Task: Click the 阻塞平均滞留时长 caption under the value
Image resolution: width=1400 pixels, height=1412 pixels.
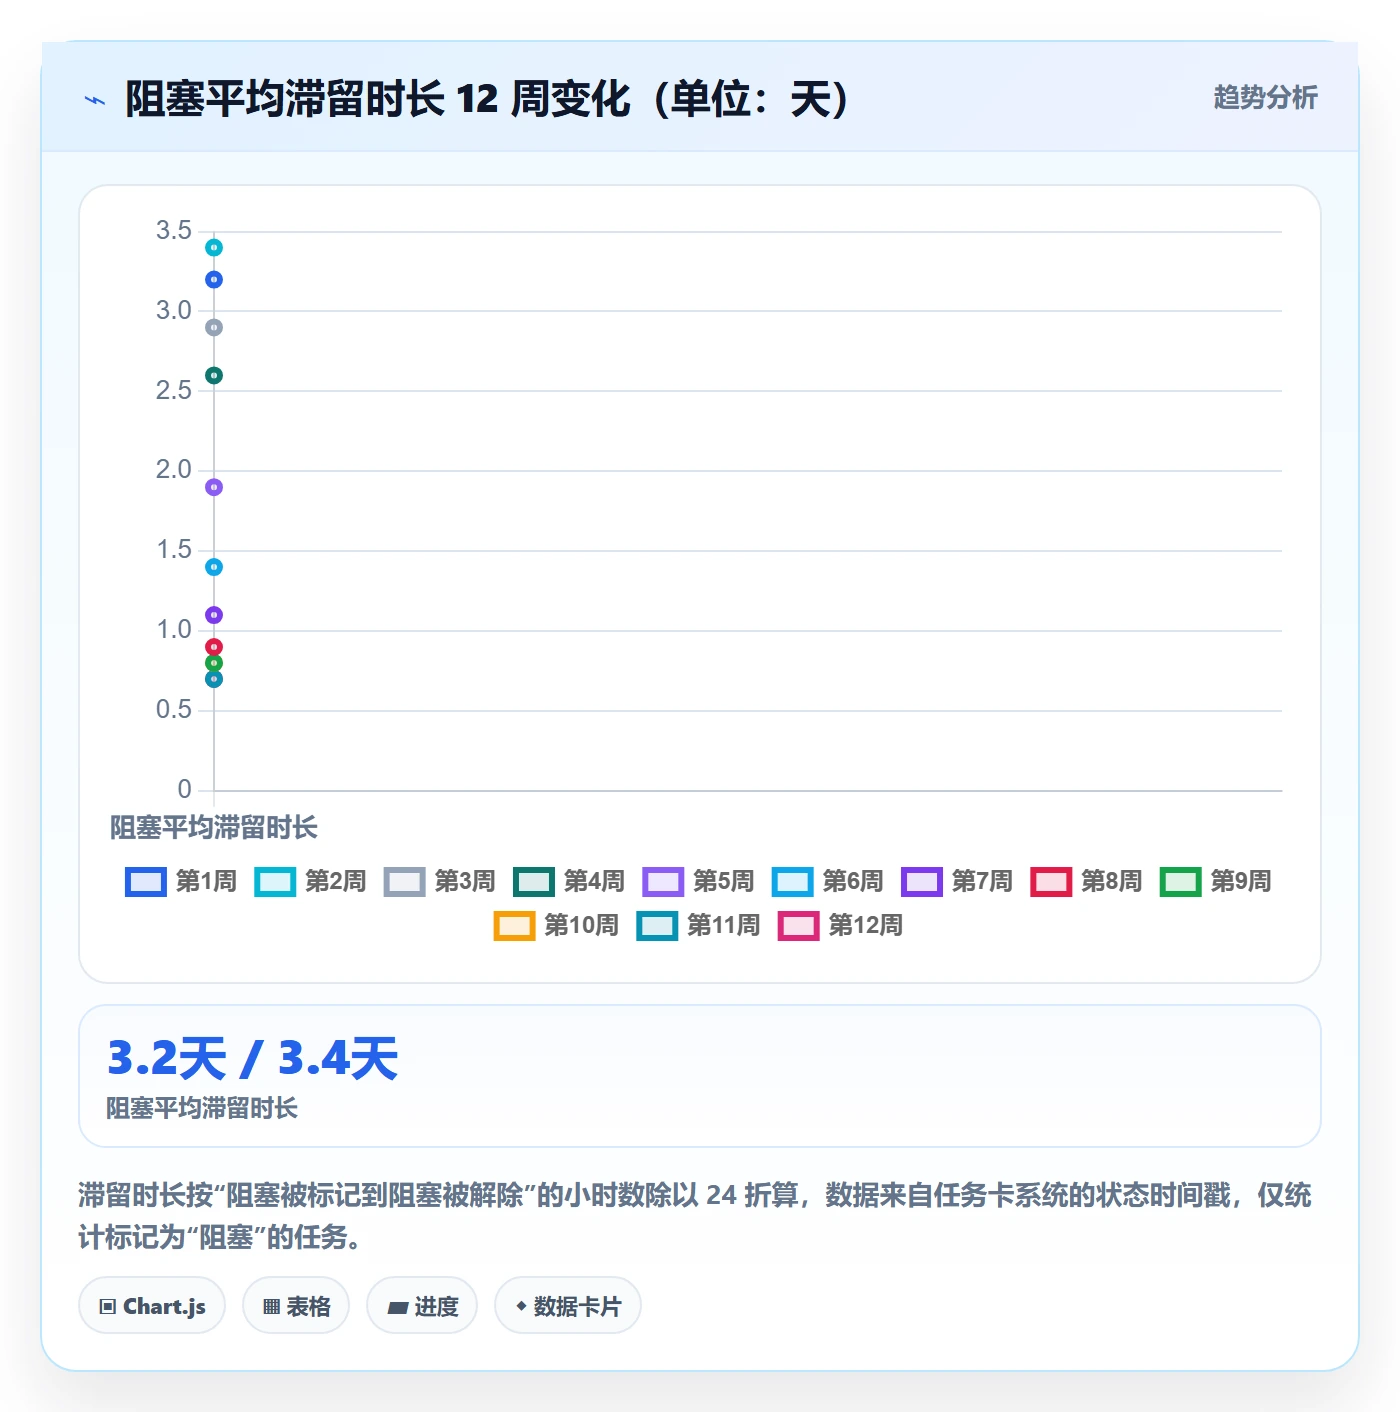Action: tap(202, 1108)
